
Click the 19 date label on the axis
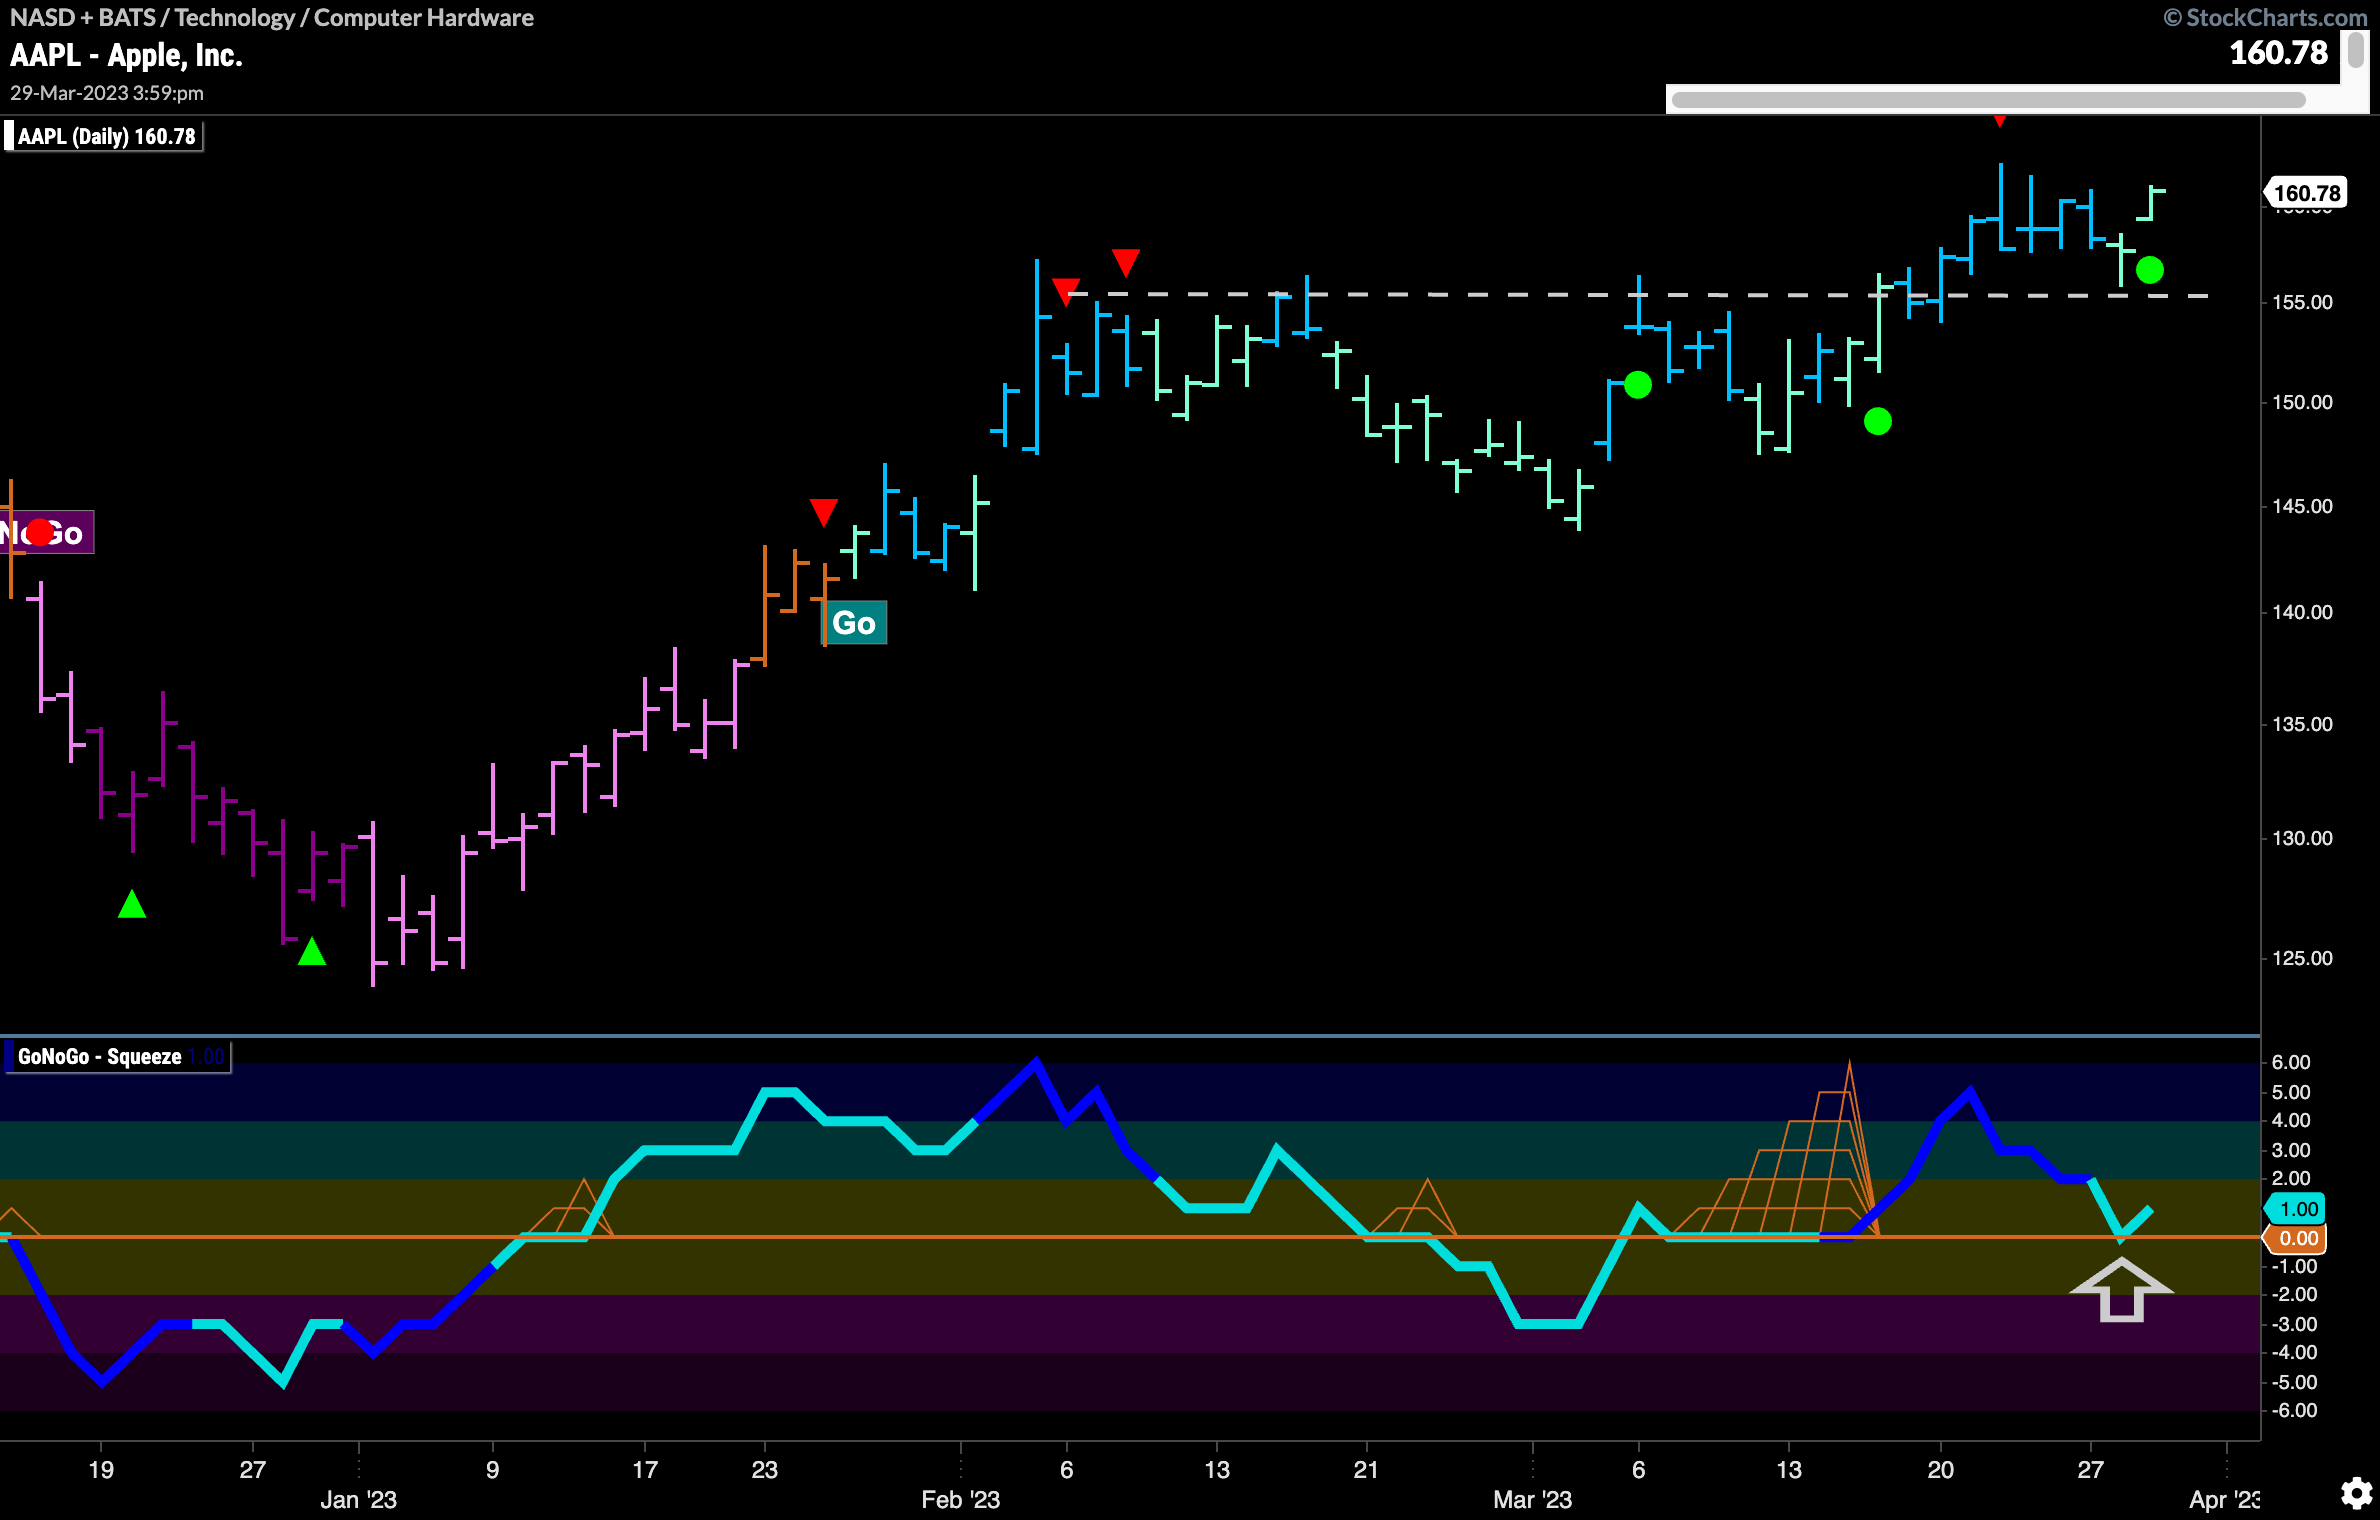tap(101, 1470)
